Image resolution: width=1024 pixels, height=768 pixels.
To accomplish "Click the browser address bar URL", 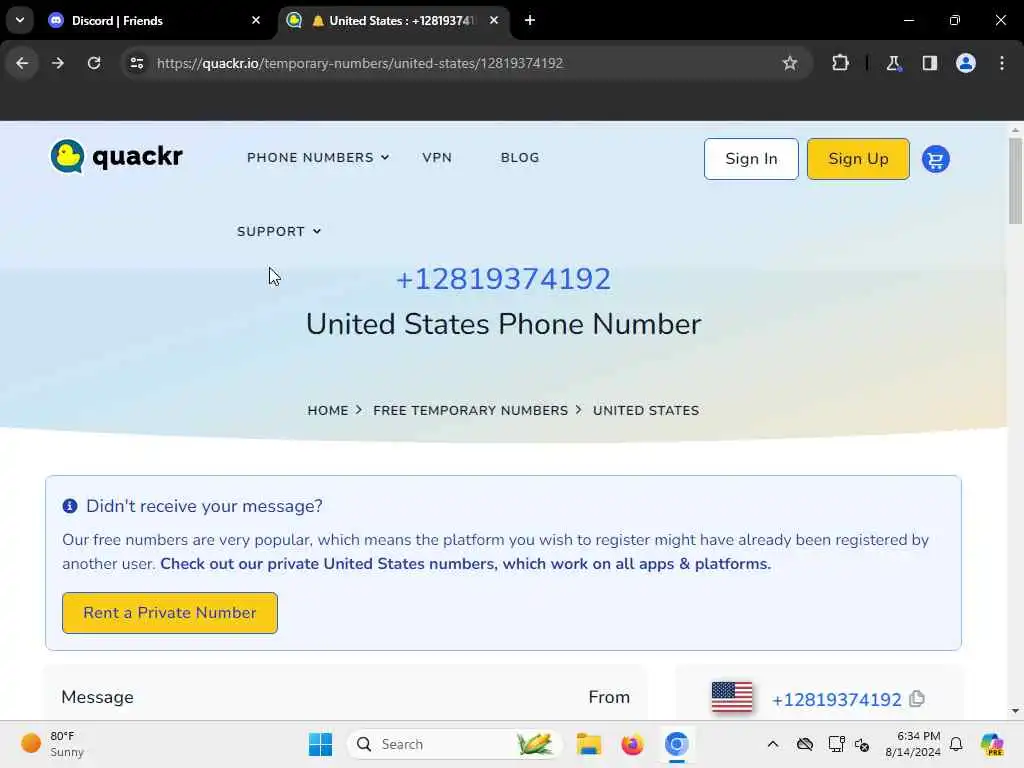I will [x=360, y=63].
